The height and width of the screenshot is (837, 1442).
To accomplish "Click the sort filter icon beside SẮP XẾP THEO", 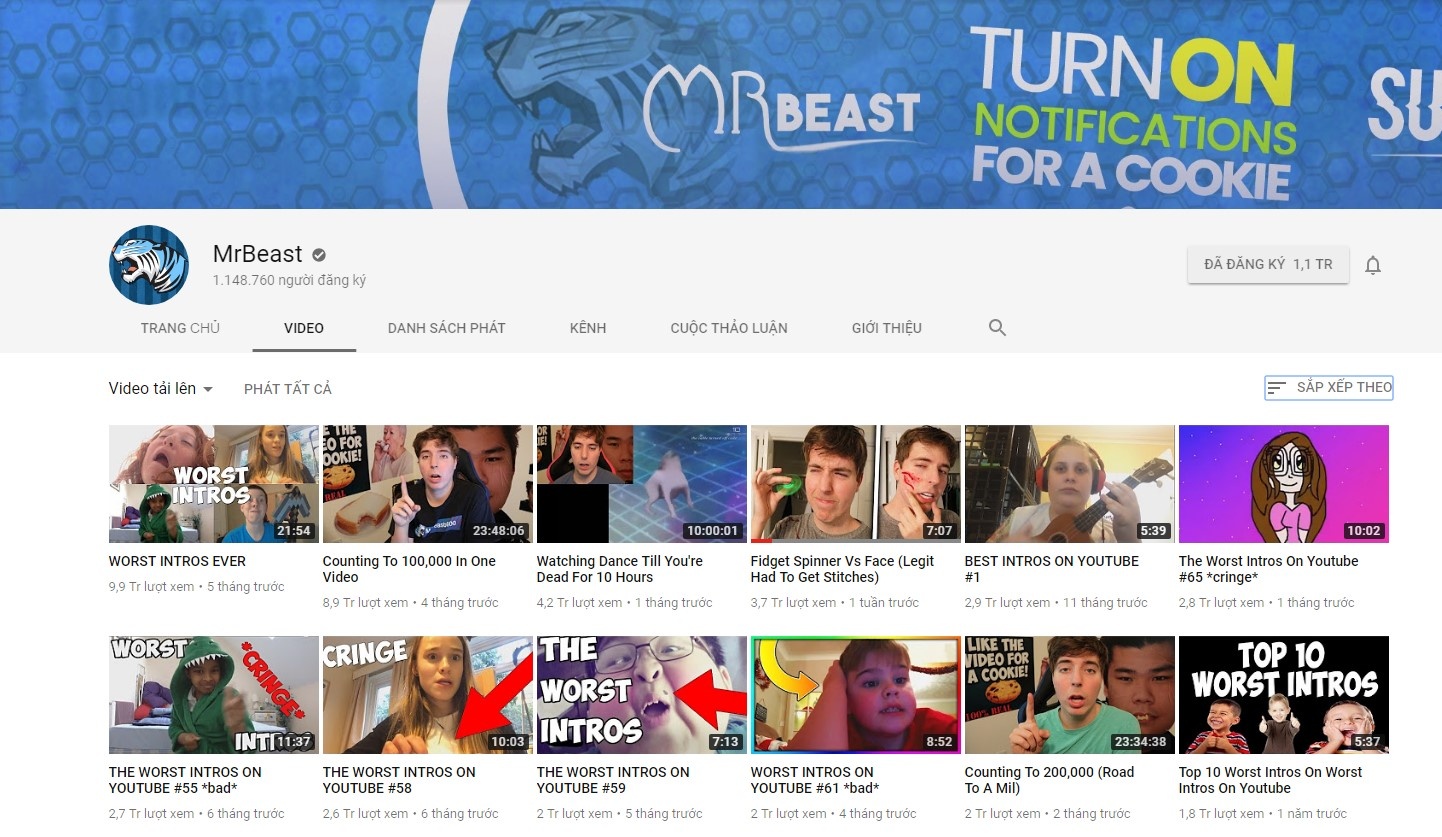I will pos(1278,387).
